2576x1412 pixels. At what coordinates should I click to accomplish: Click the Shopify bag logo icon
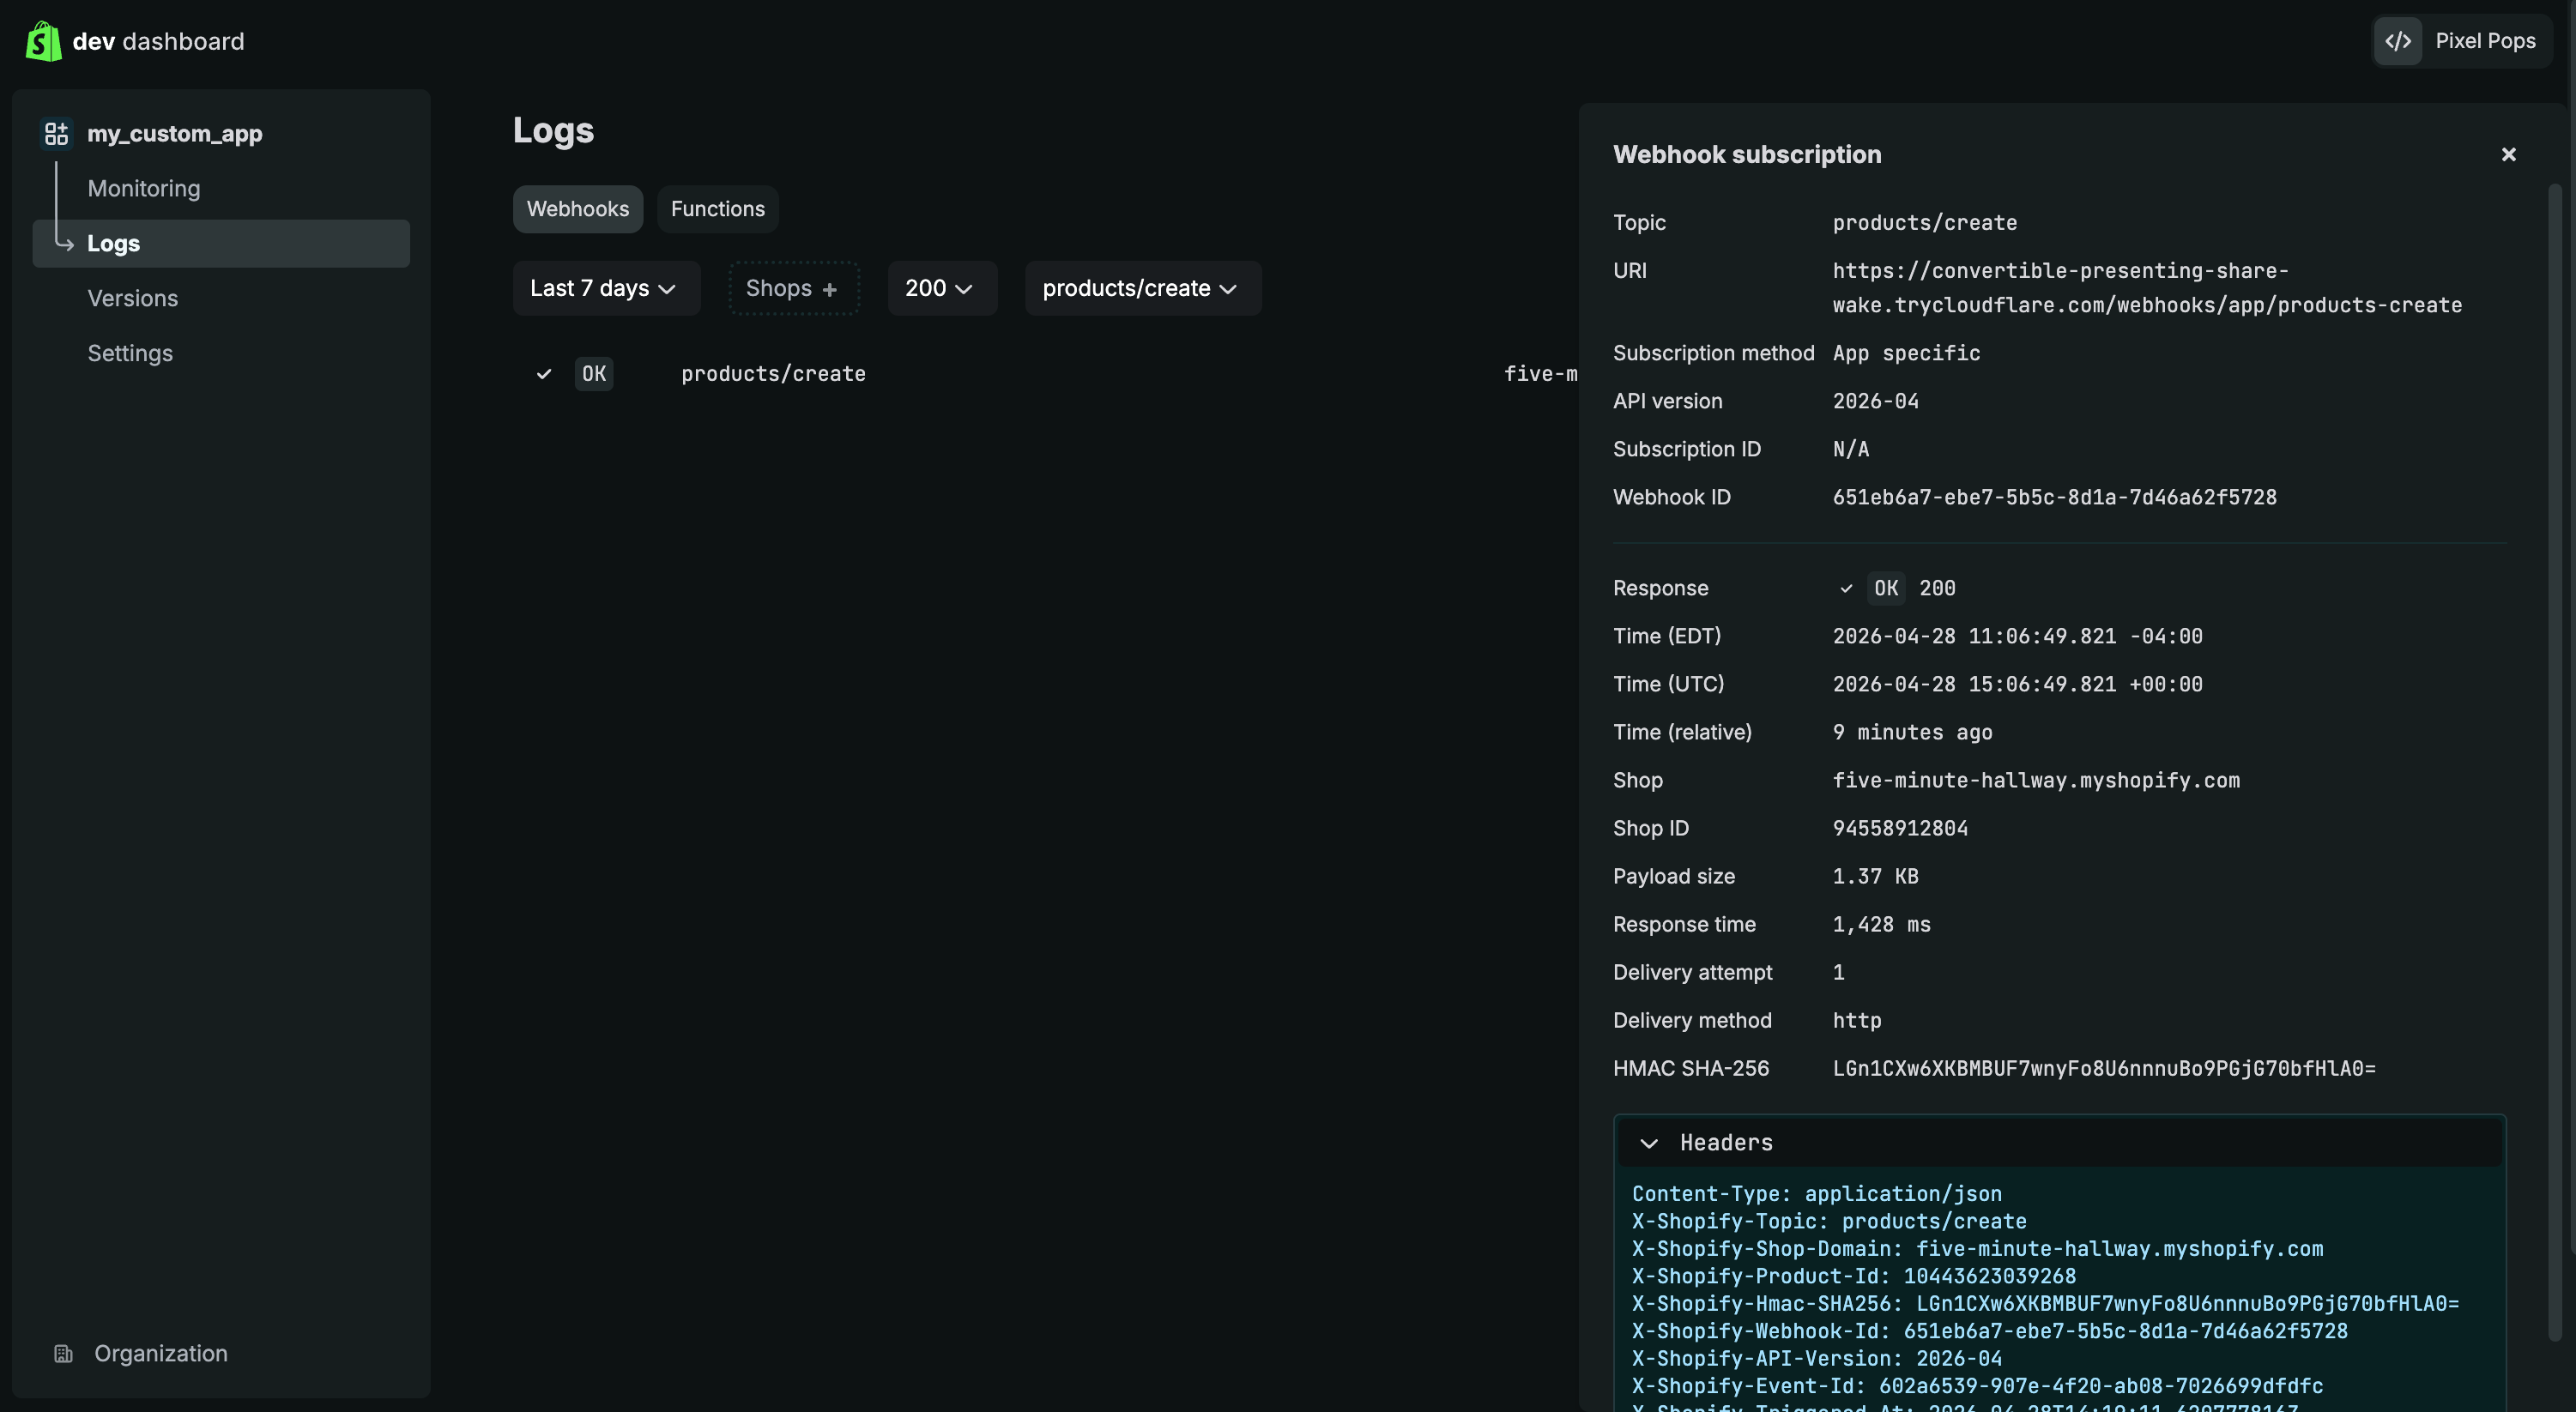click(x=43, y=41)
